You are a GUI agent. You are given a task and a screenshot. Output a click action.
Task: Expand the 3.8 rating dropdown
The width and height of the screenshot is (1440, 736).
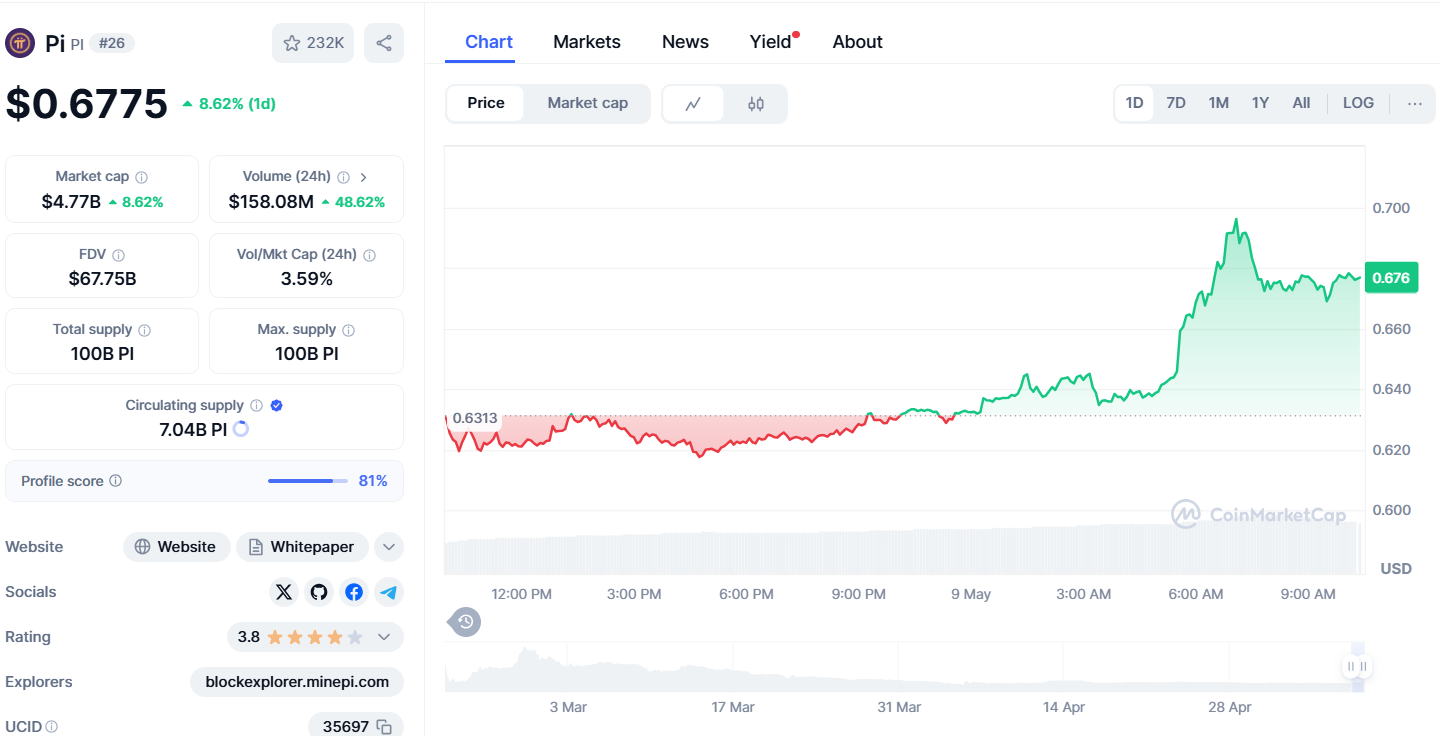pos(384,637)
